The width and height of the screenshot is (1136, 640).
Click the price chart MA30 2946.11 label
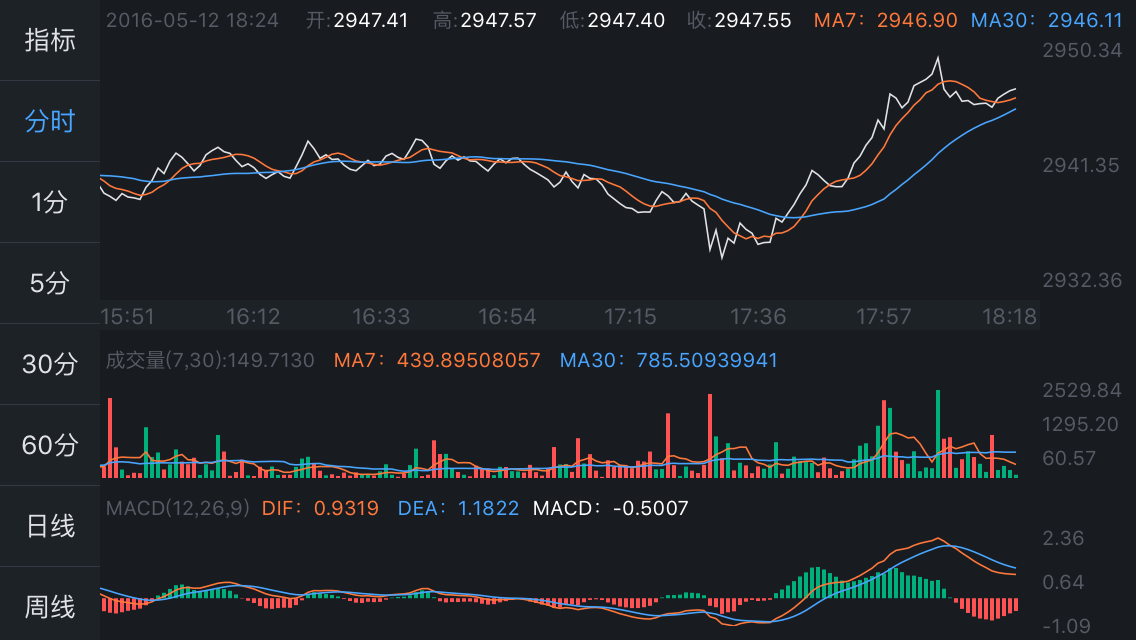point(1046,20)
